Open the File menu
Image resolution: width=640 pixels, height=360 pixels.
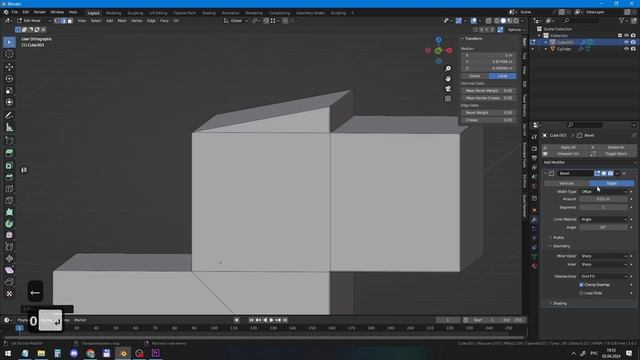(x=15, y=12)
